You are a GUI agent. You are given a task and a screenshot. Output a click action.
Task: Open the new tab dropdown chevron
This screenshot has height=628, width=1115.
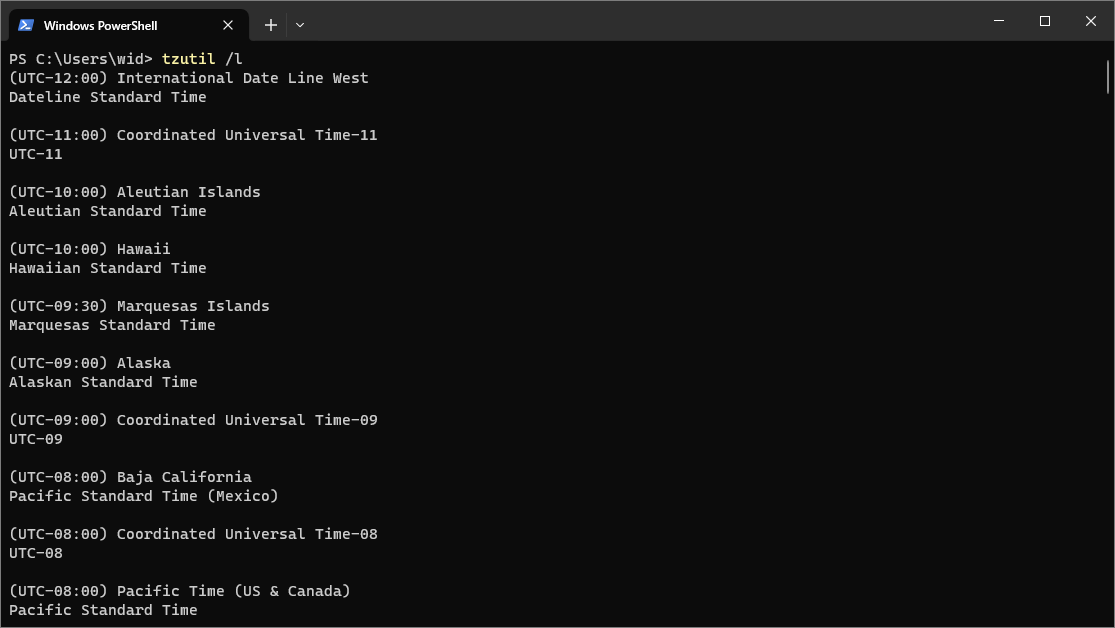tap(297, 25)
